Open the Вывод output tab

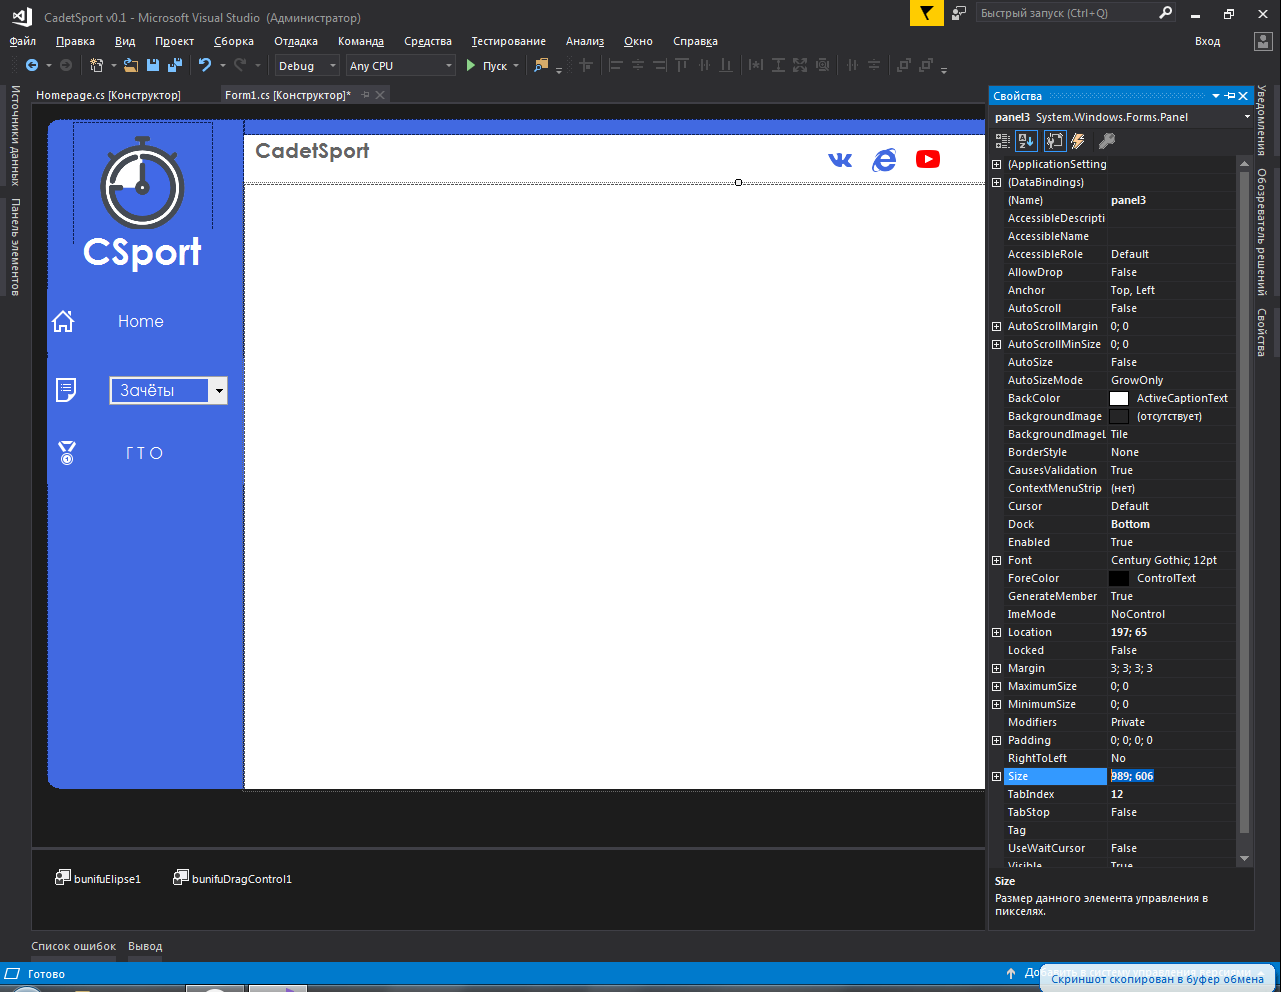click(x=145, y=946)
